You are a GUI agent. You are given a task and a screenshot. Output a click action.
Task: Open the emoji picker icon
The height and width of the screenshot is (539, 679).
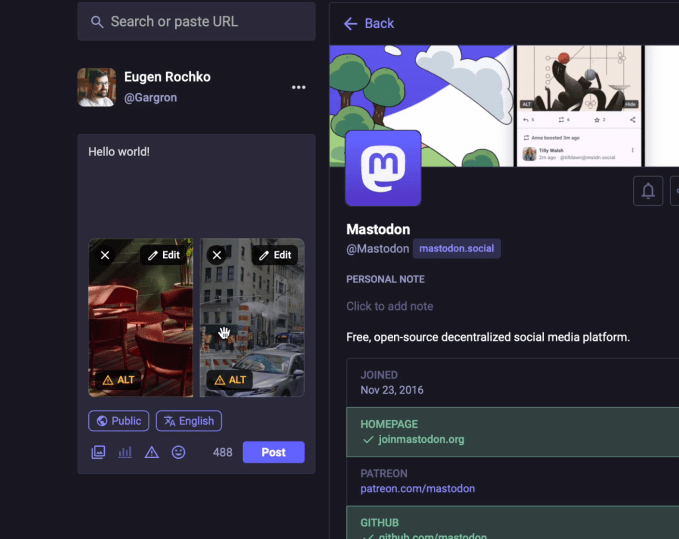(178, 452)
